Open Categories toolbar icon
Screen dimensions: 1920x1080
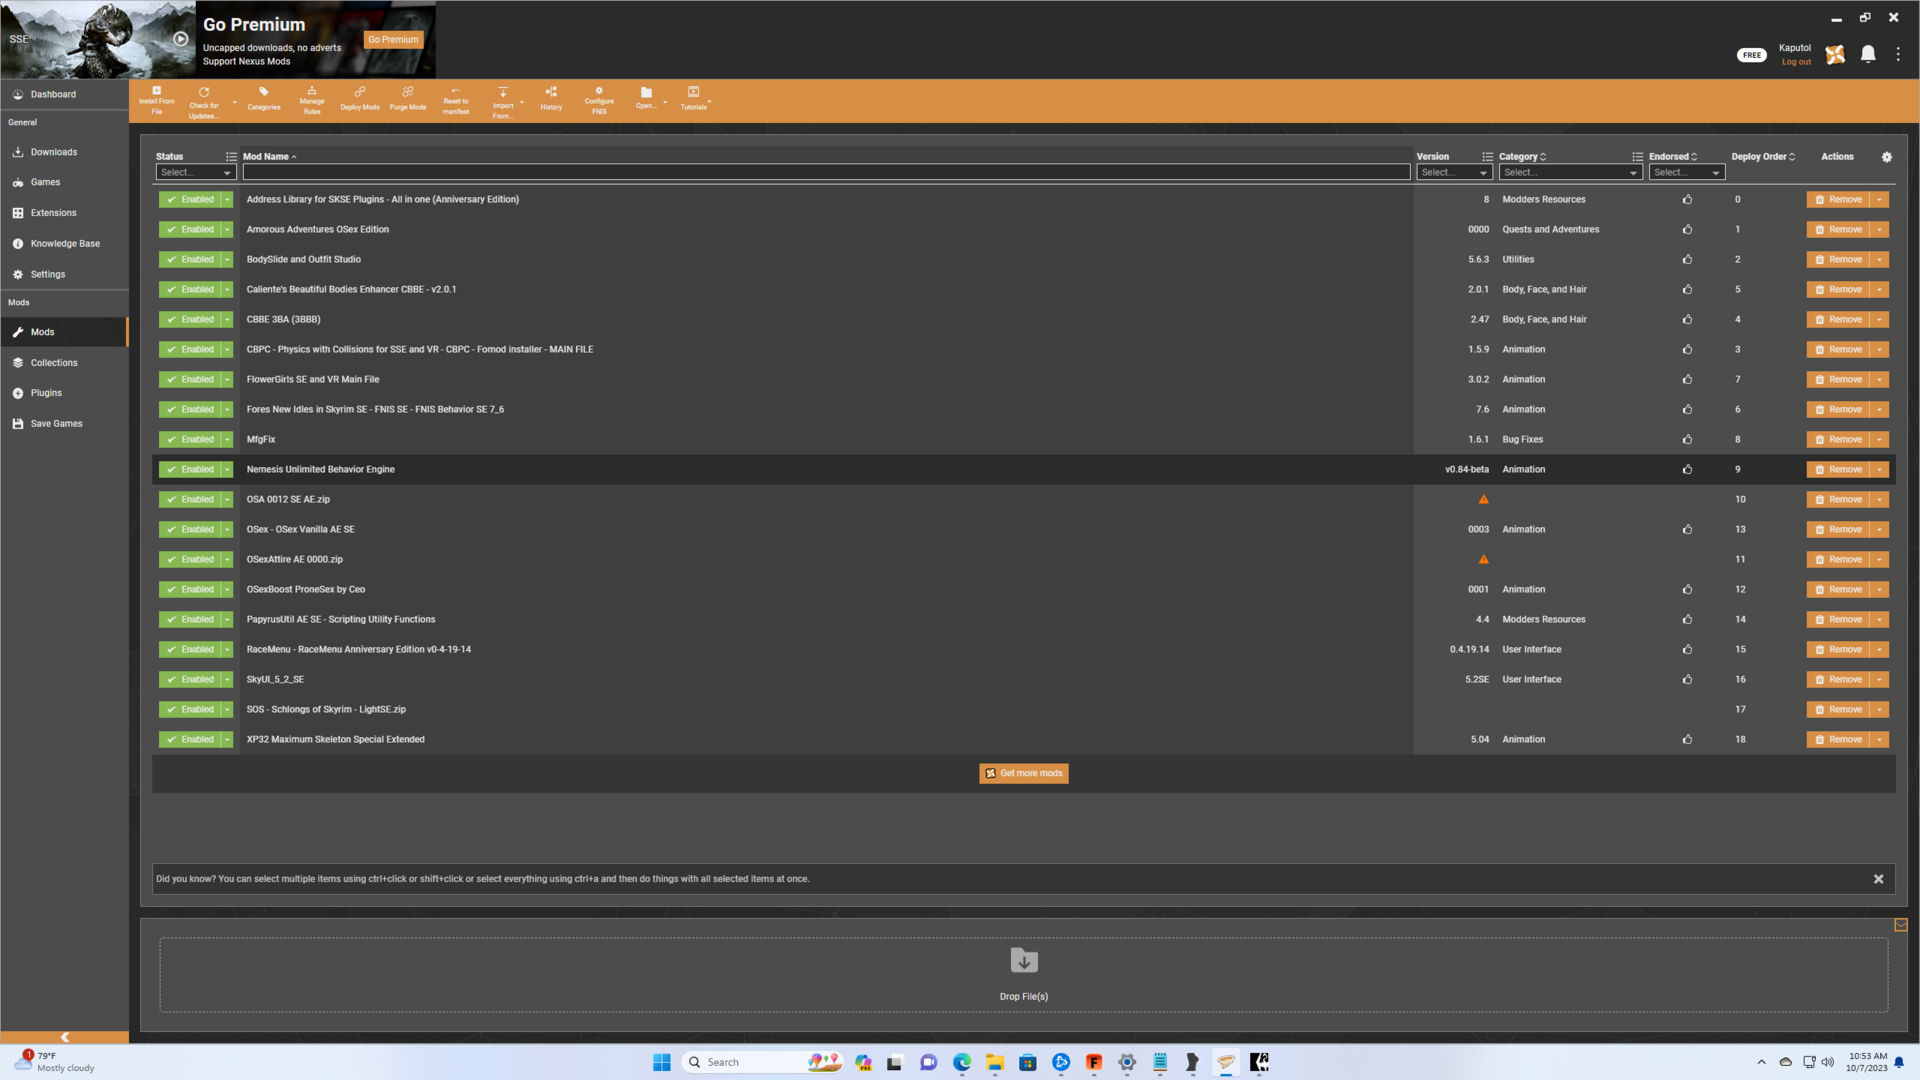click(264, 99)
